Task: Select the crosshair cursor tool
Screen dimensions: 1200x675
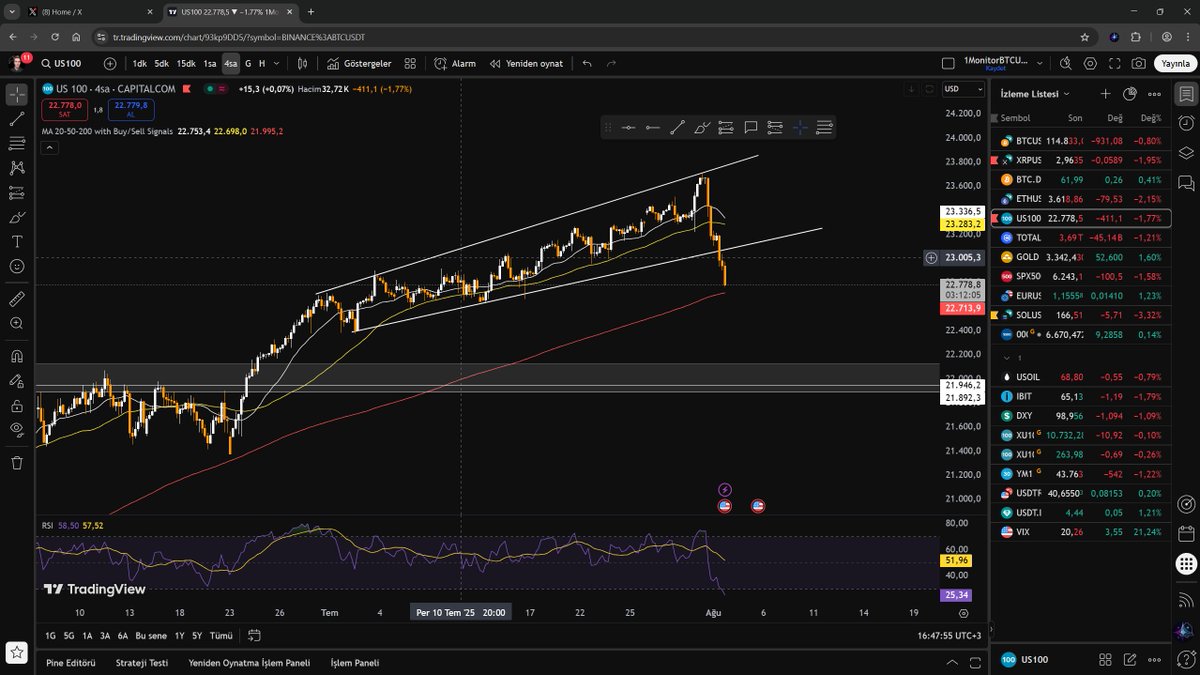Action: tap(17, 94)
